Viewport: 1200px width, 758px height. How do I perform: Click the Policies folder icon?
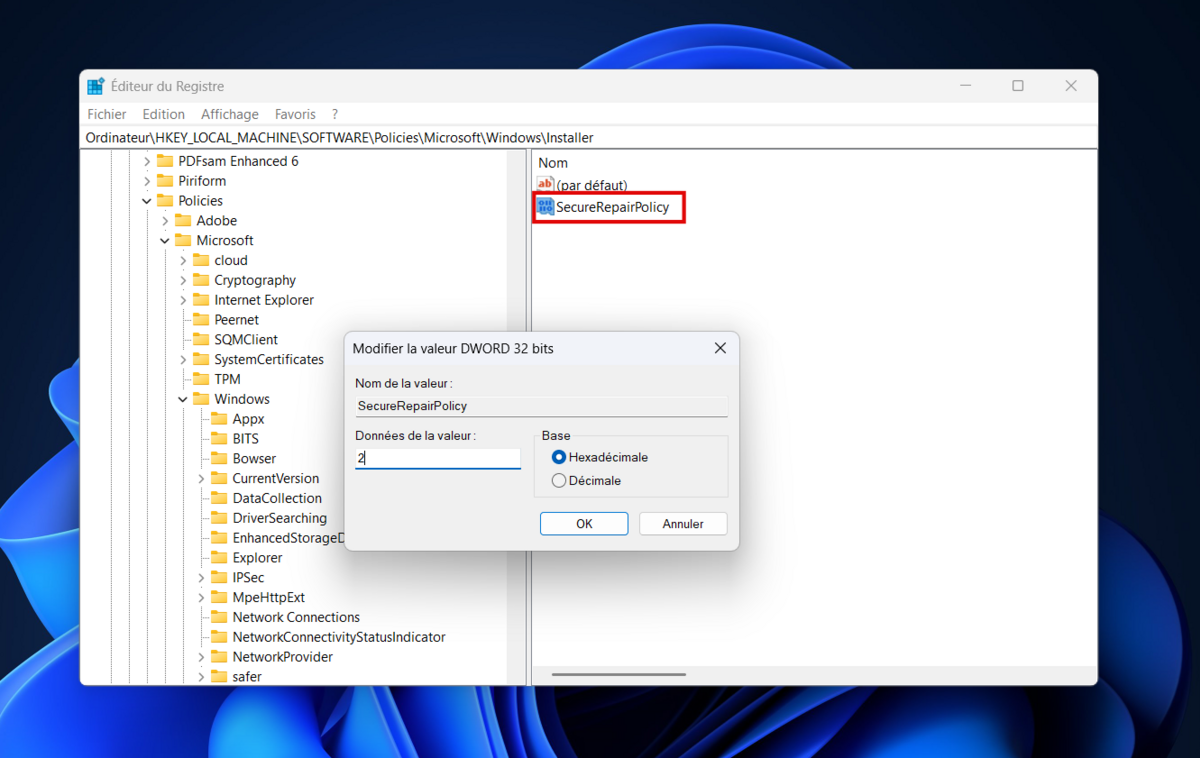(x=165, y=201)
